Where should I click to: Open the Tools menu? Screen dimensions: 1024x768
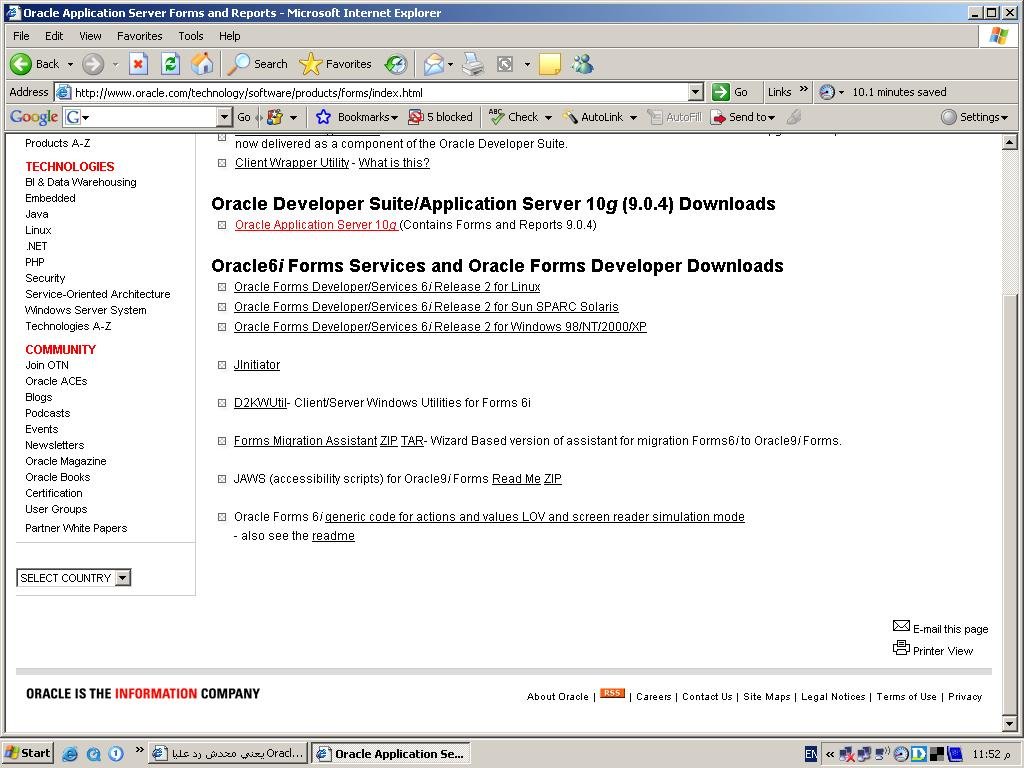click(x=191, y=36)
